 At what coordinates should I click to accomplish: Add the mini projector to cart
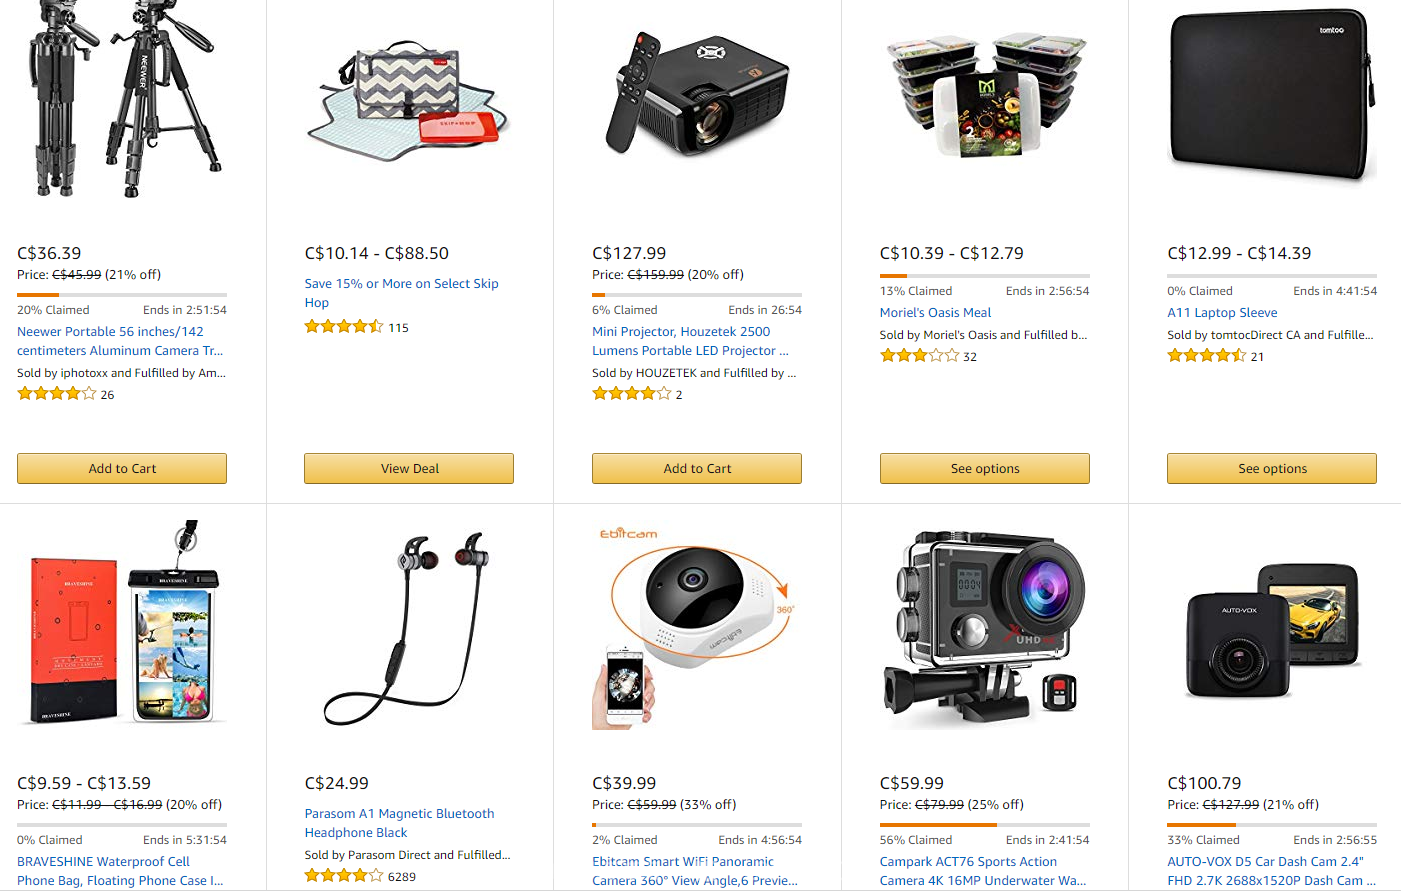point(697,468)
